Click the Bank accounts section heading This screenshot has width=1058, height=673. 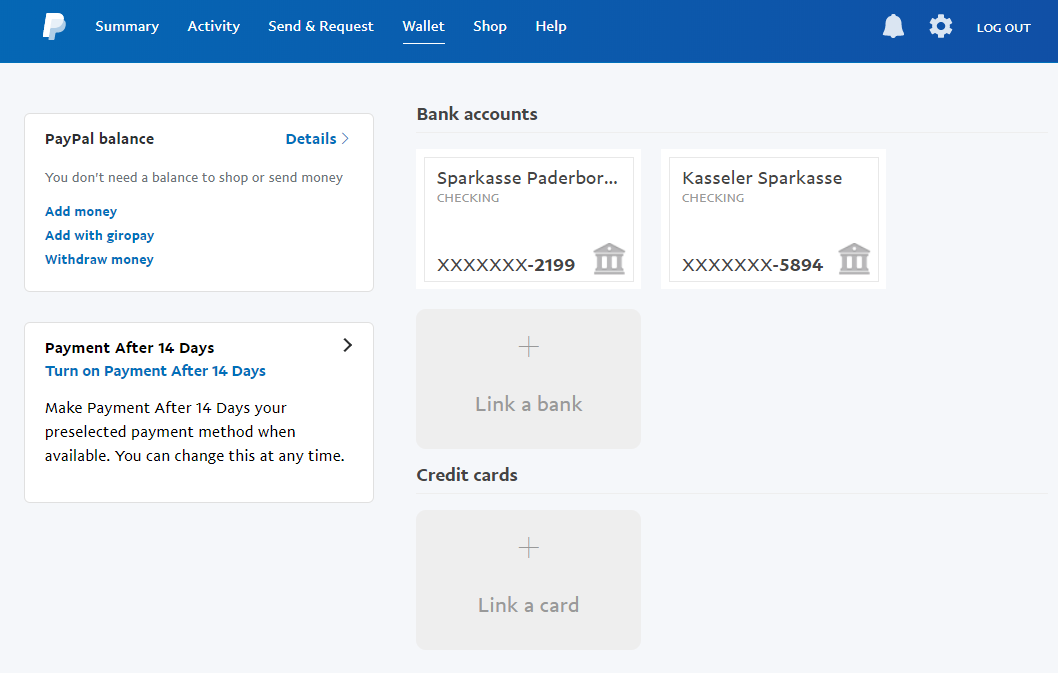[477, 114]
